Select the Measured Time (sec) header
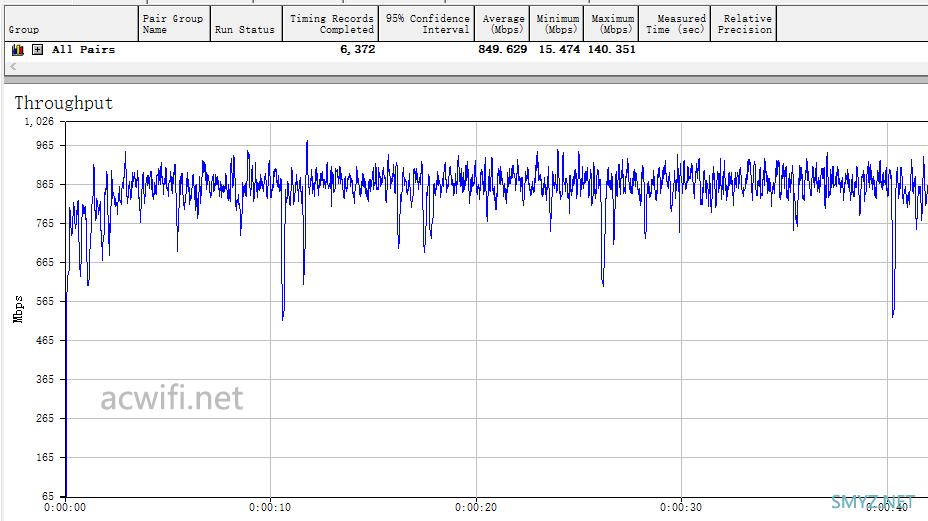The height and width of the screenshot is (521, 928). pyautogui.click(x=675, y=24)
